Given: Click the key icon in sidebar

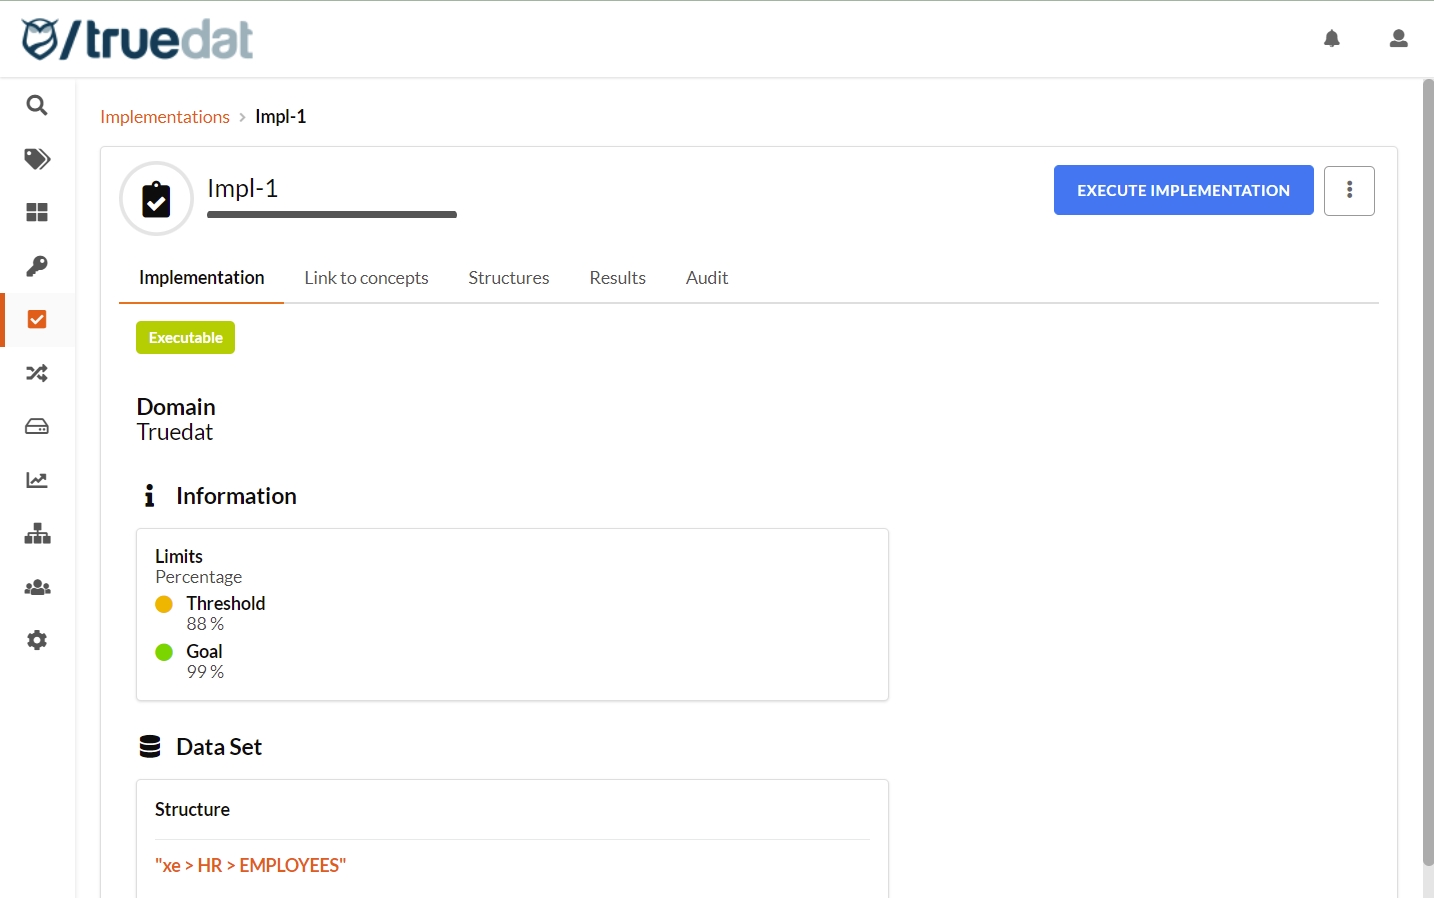Looking at the screenshot, I should tap(37, 266).
